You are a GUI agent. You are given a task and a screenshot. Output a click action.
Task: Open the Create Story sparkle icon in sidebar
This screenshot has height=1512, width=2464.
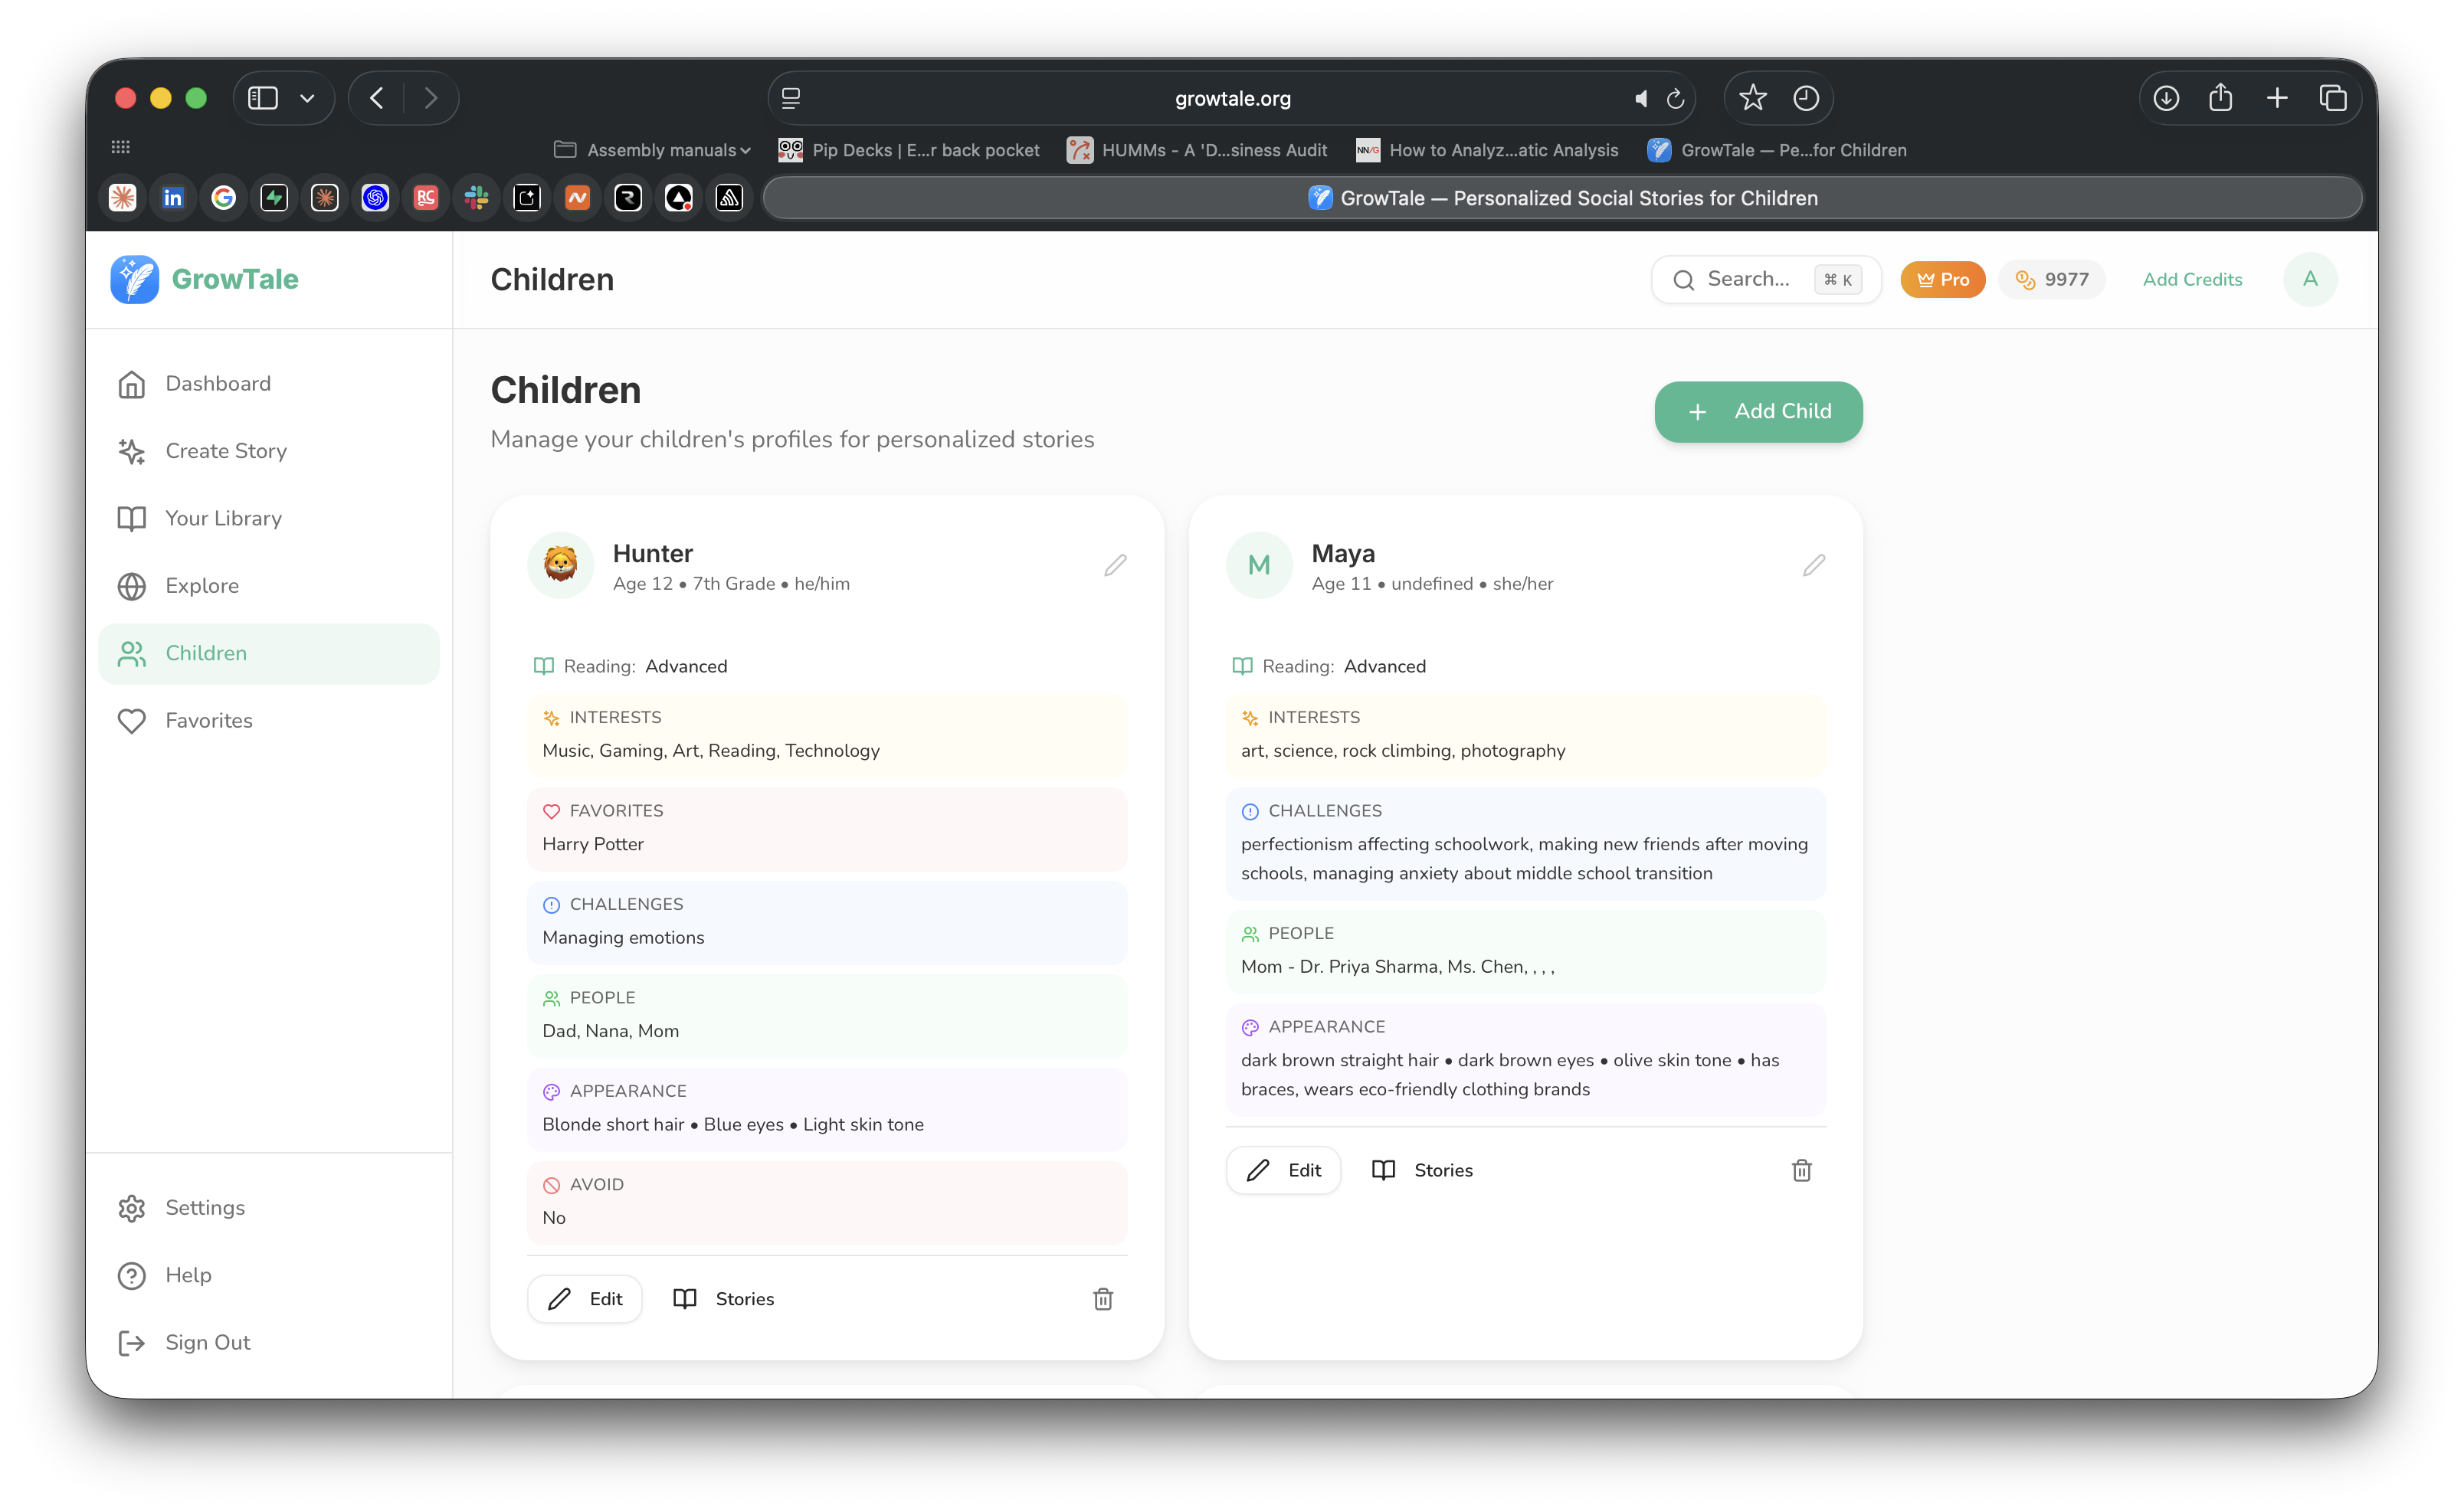pos(132,451)
